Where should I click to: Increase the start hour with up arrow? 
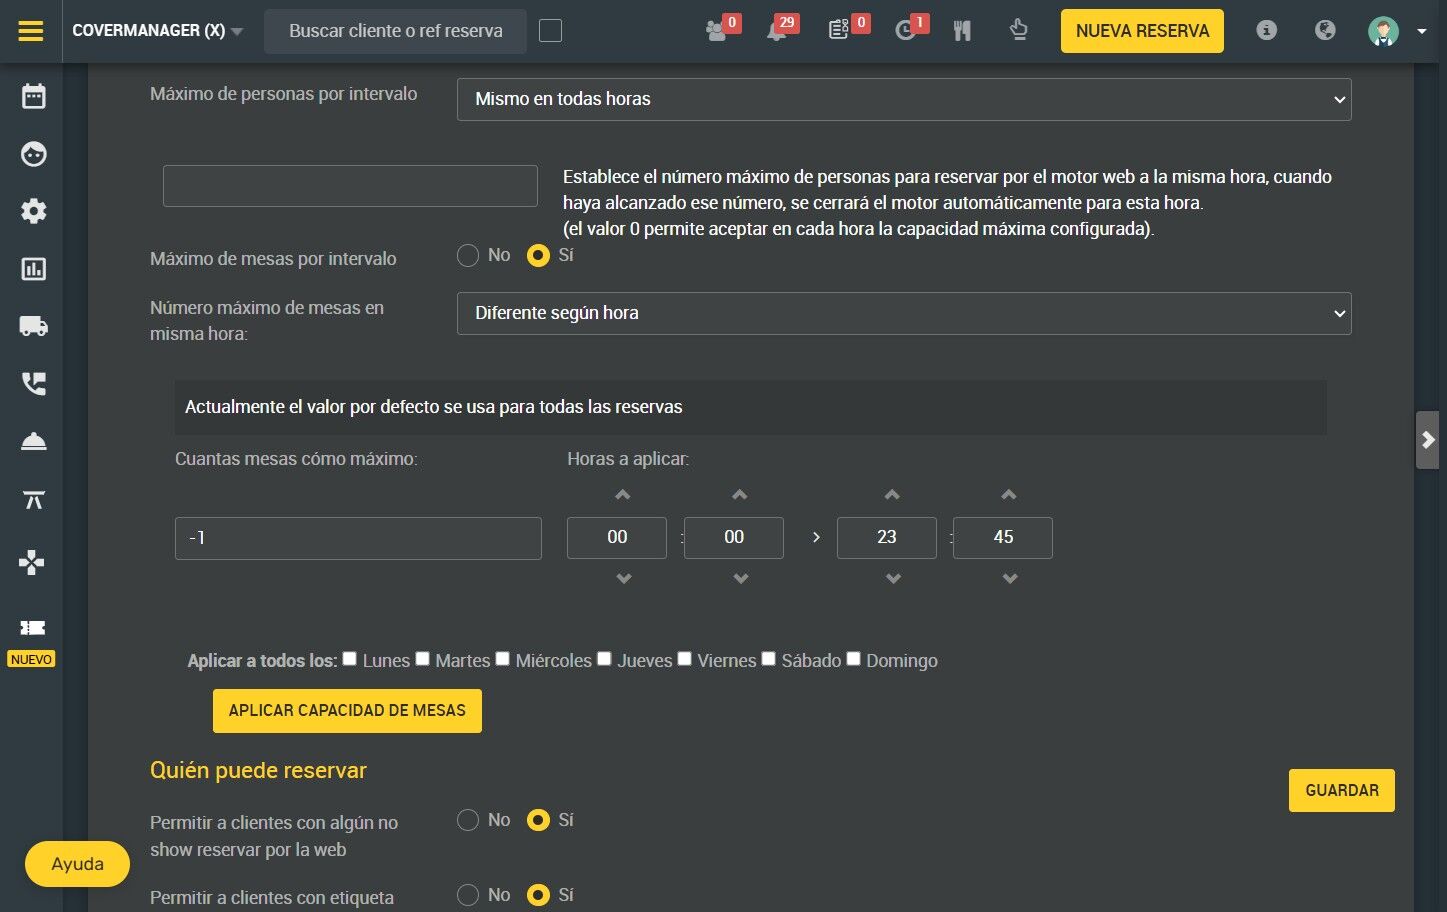click(x=623, y=495)
